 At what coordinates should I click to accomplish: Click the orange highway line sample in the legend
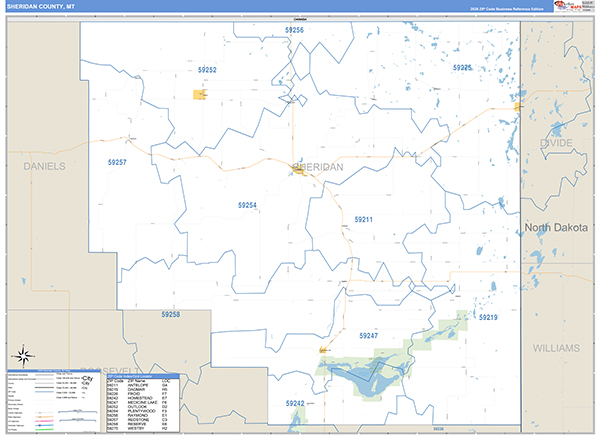[44, 417]
